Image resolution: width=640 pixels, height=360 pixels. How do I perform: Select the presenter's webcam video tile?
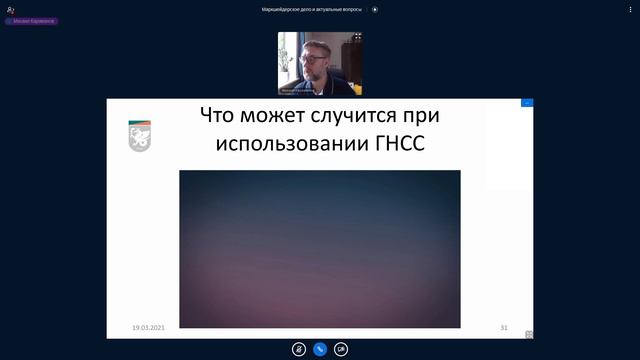click(320, 64)
